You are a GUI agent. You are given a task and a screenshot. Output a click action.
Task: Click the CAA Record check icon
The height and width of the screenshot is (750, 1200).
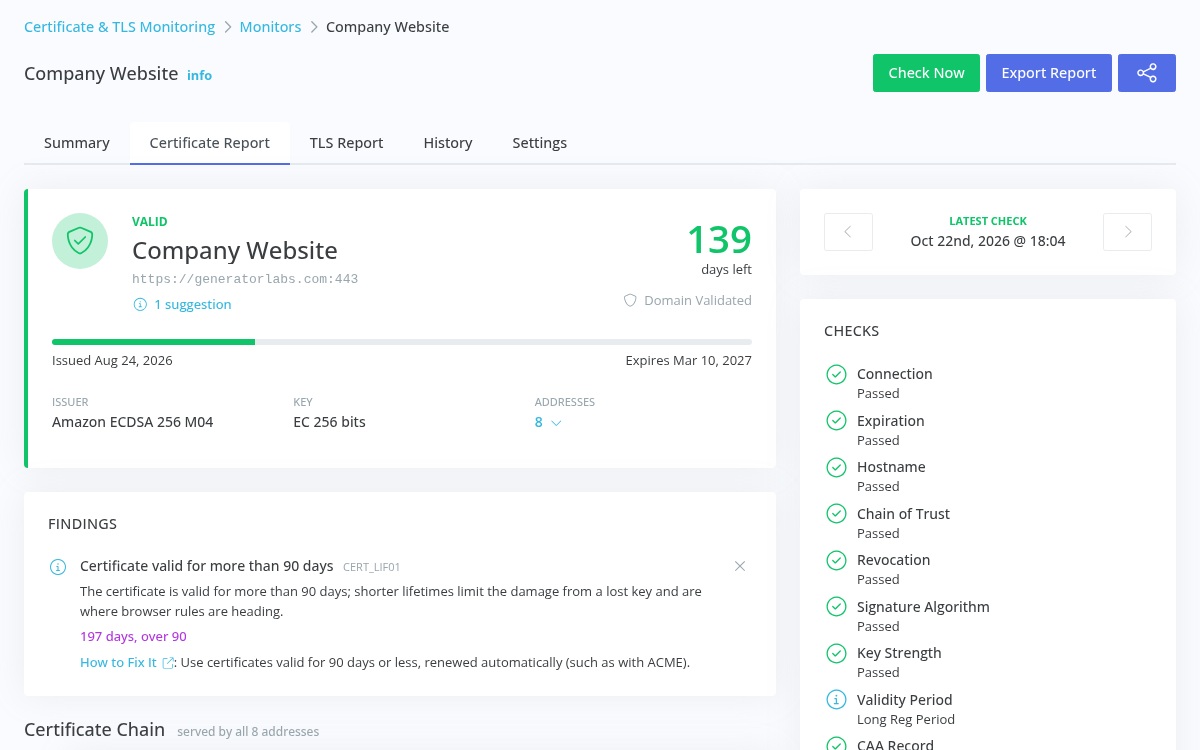[837, 744]
